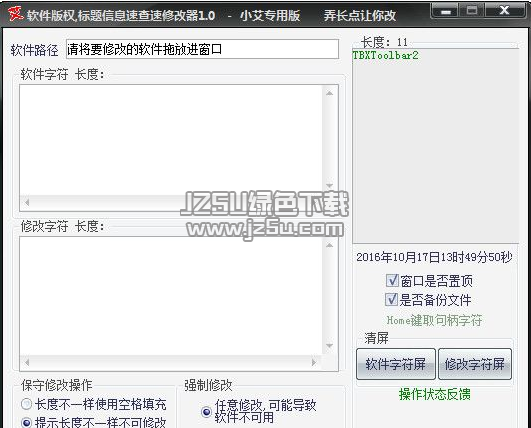Click the 修改字符屏 clear button

click(x=475, y=364)
